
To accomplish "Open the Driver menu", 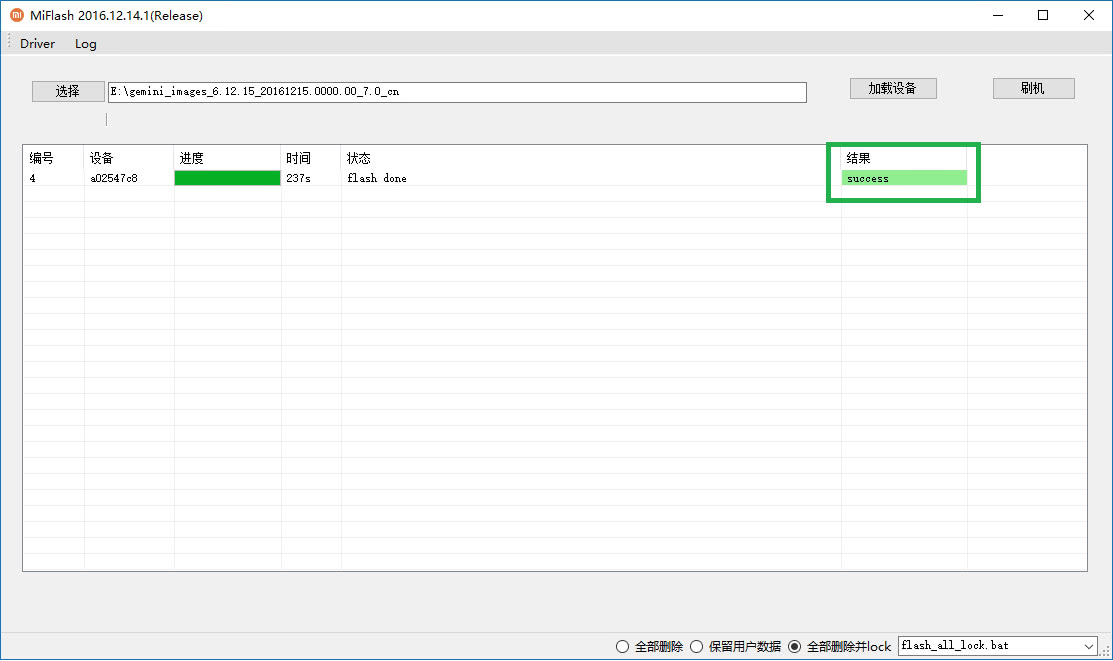I will click(36, 43).
